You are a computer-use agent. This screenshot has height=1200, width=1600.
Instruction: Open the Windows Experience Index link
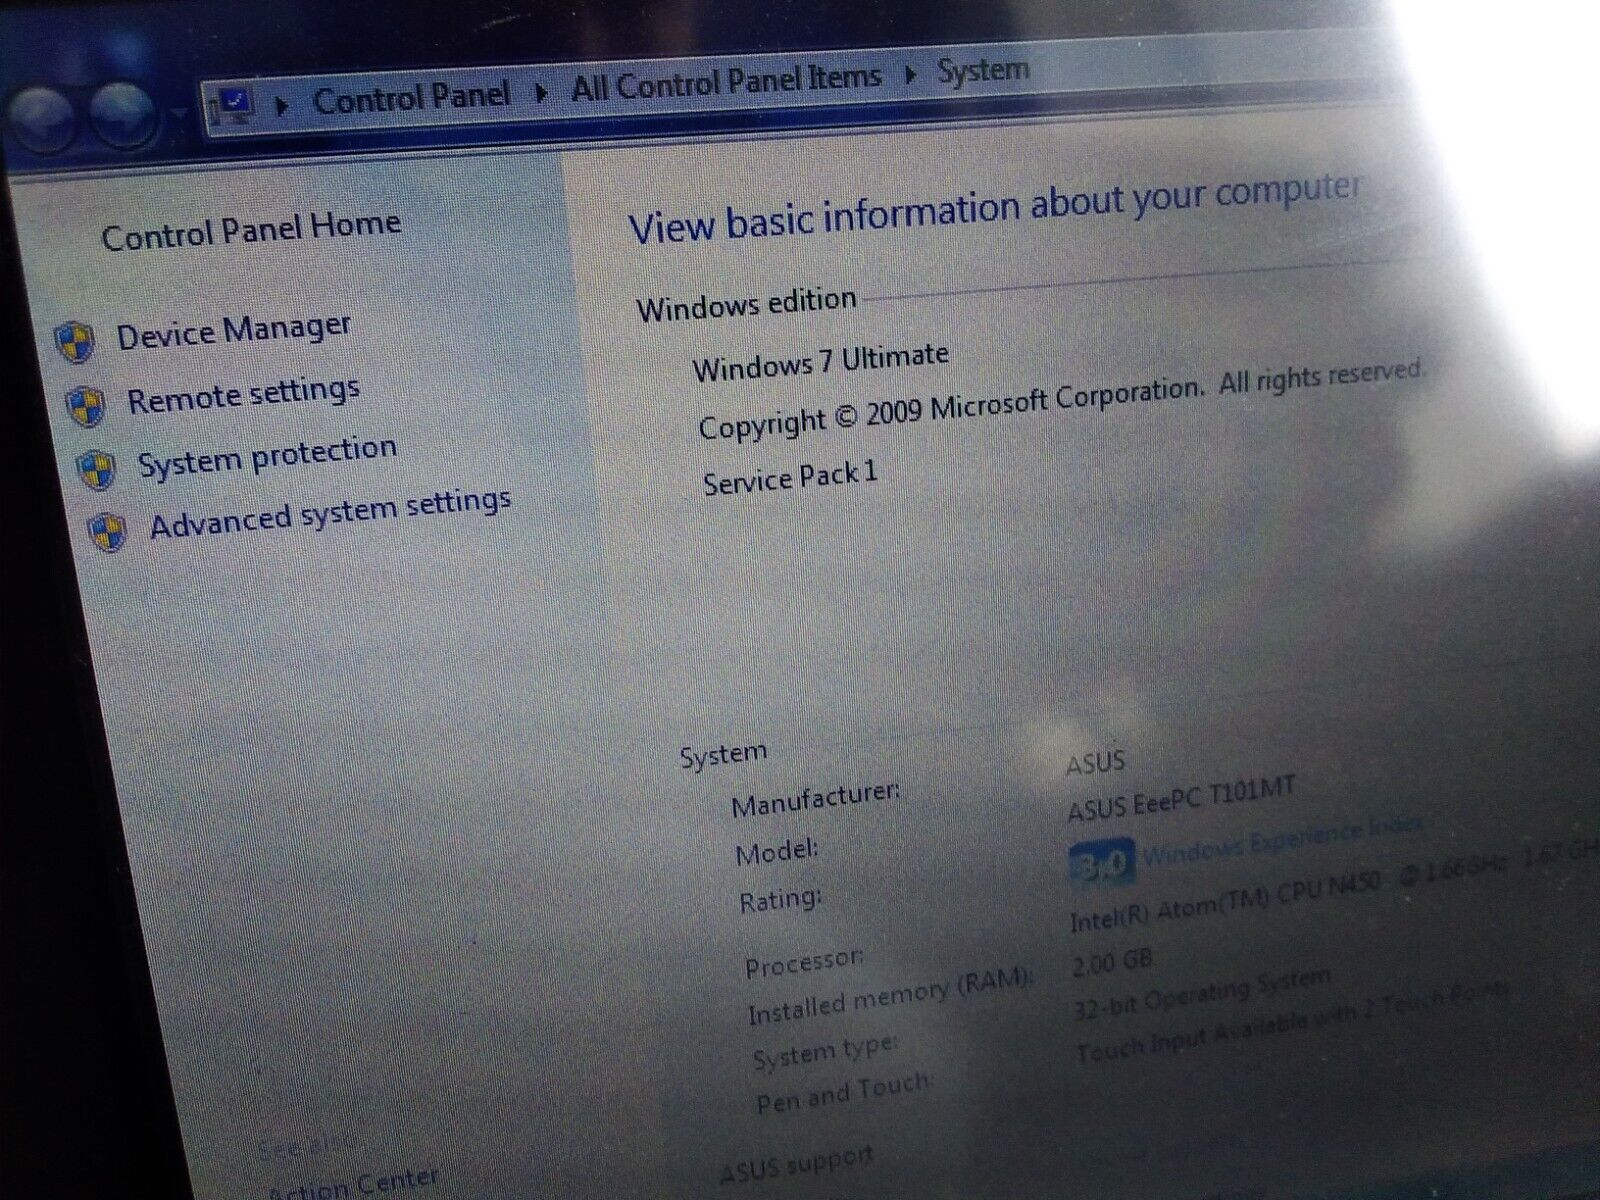[1282, 840]
